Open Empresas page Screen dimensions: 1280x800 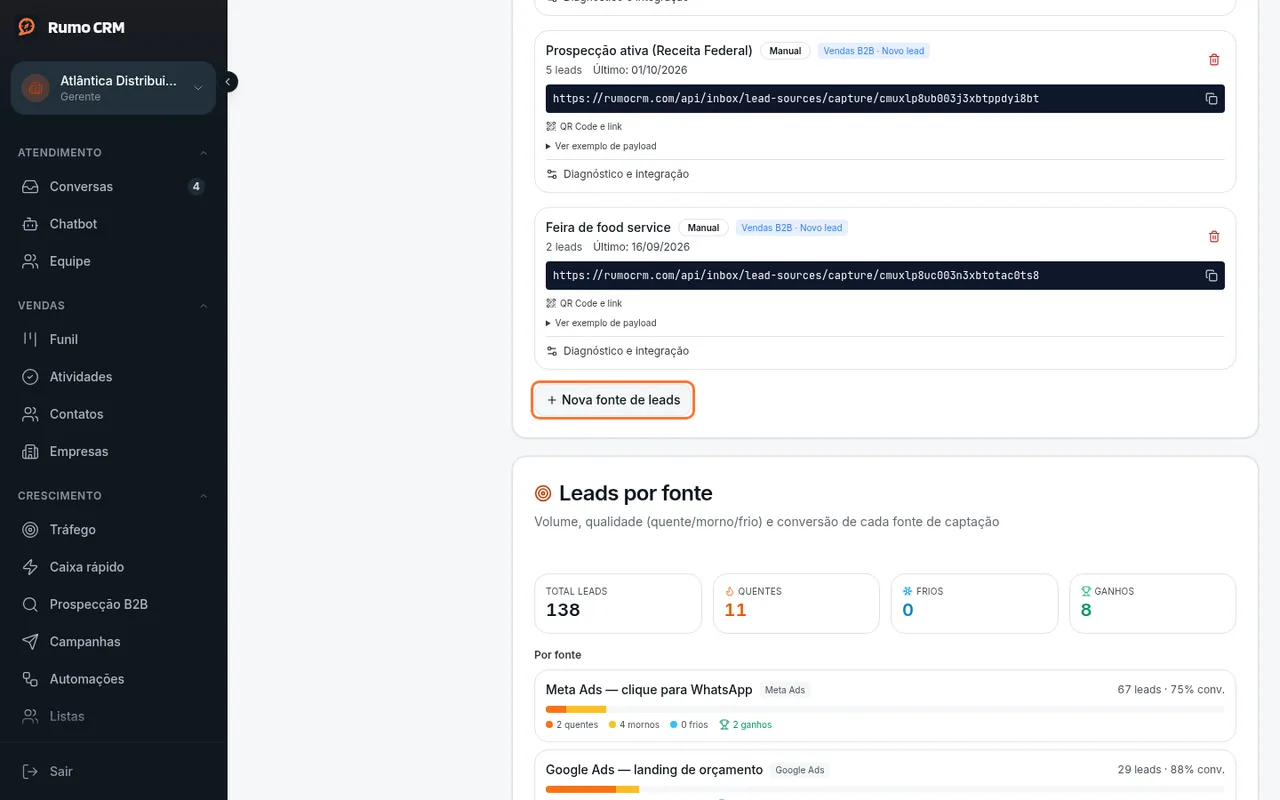click(x=113, y=451)
